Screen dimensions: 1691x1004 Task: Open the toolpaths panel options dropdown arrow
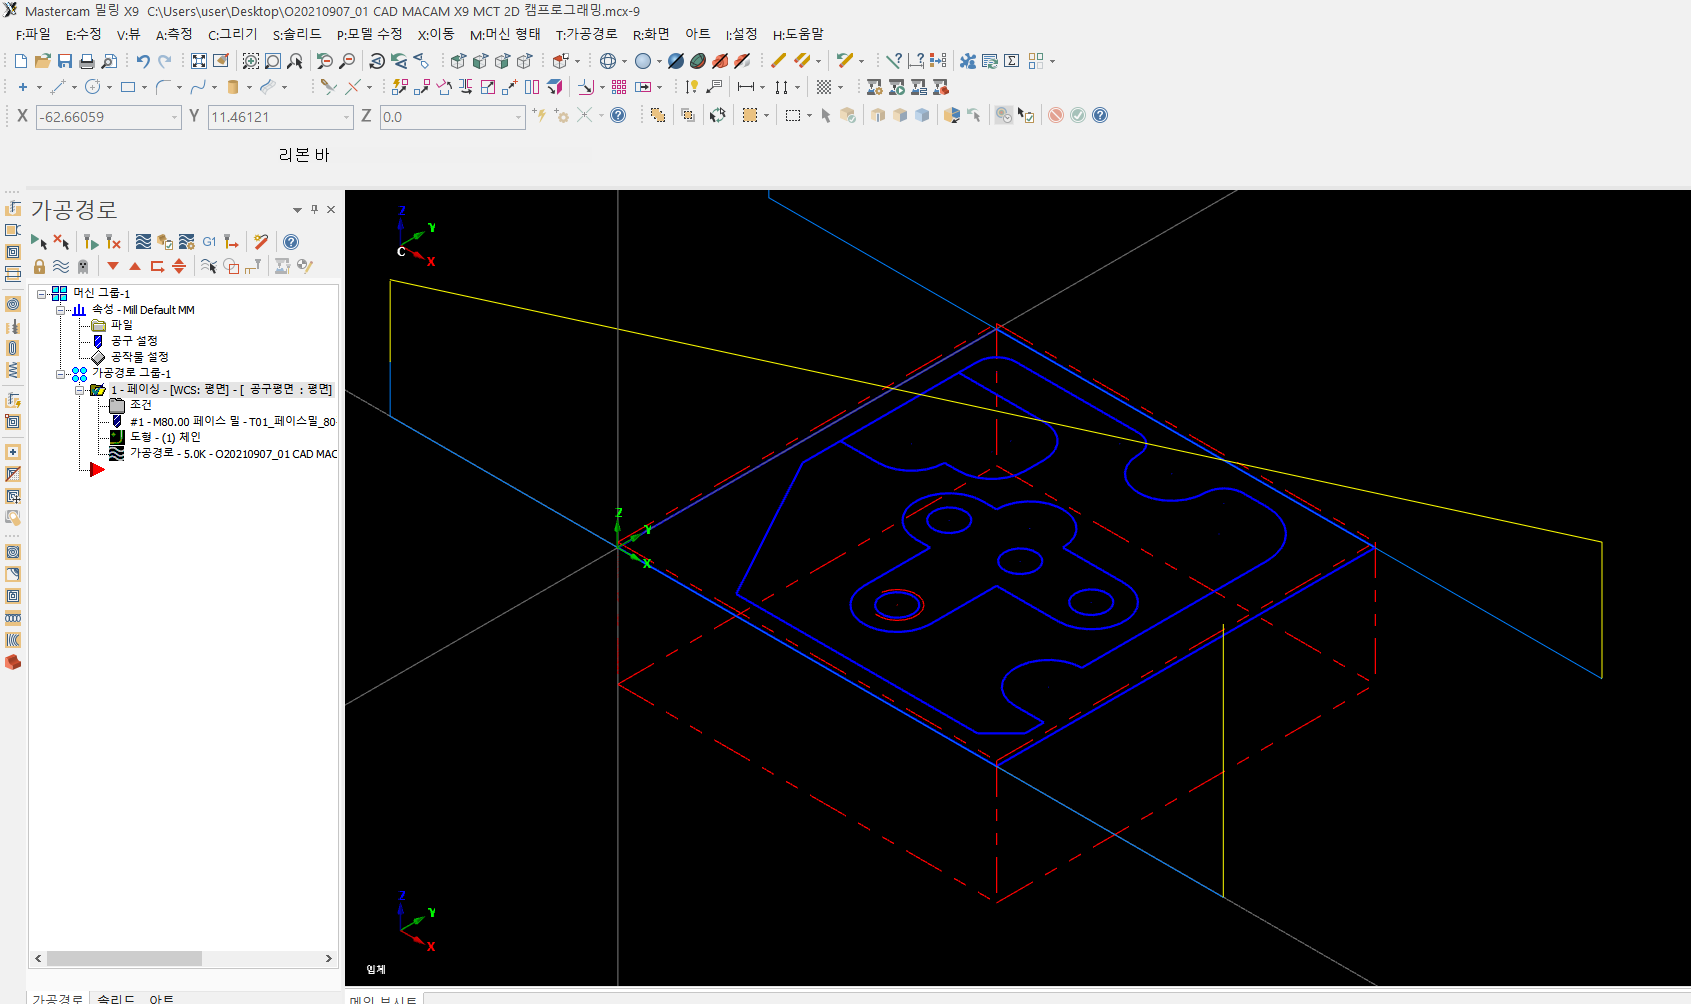pyautogui.click(x=297, y=210)
